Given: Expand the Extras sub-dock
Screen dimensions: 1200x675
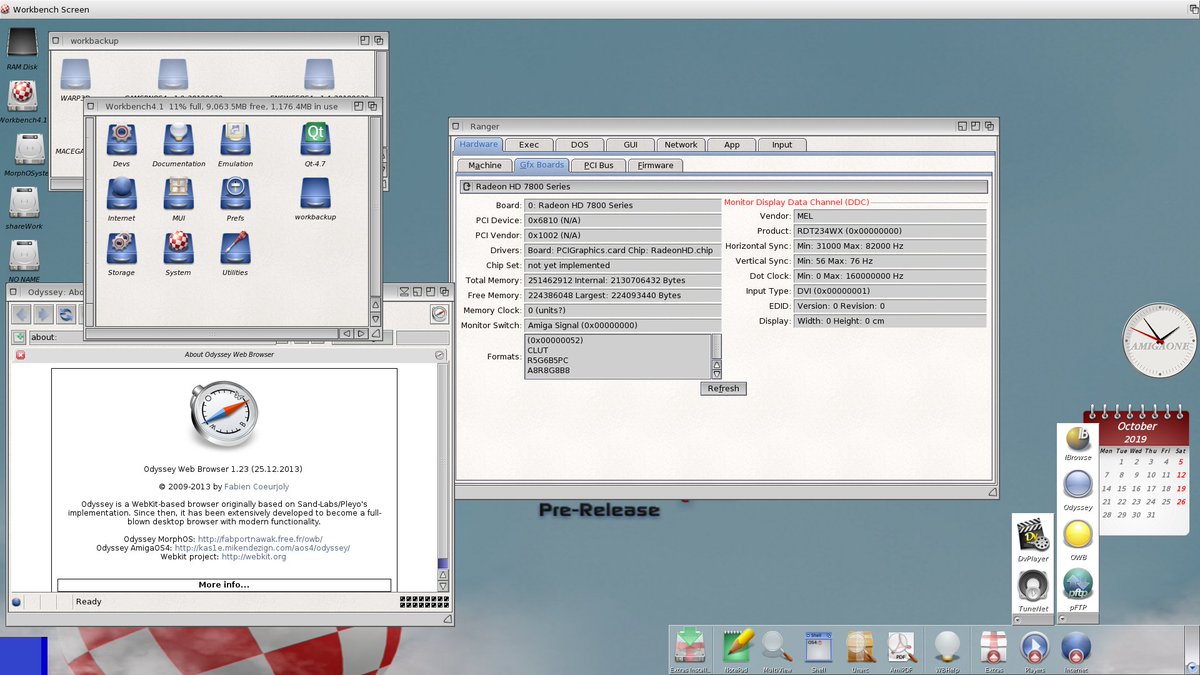Looking at the screenshot, I should 994,650.
